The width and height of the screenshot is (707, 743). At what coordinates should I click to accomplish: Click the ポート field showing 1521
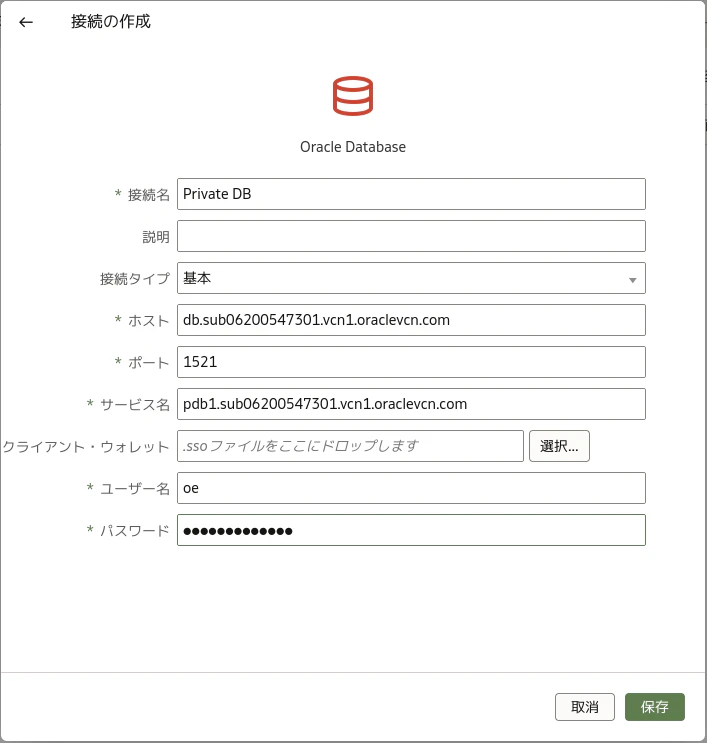click(411, 362)
